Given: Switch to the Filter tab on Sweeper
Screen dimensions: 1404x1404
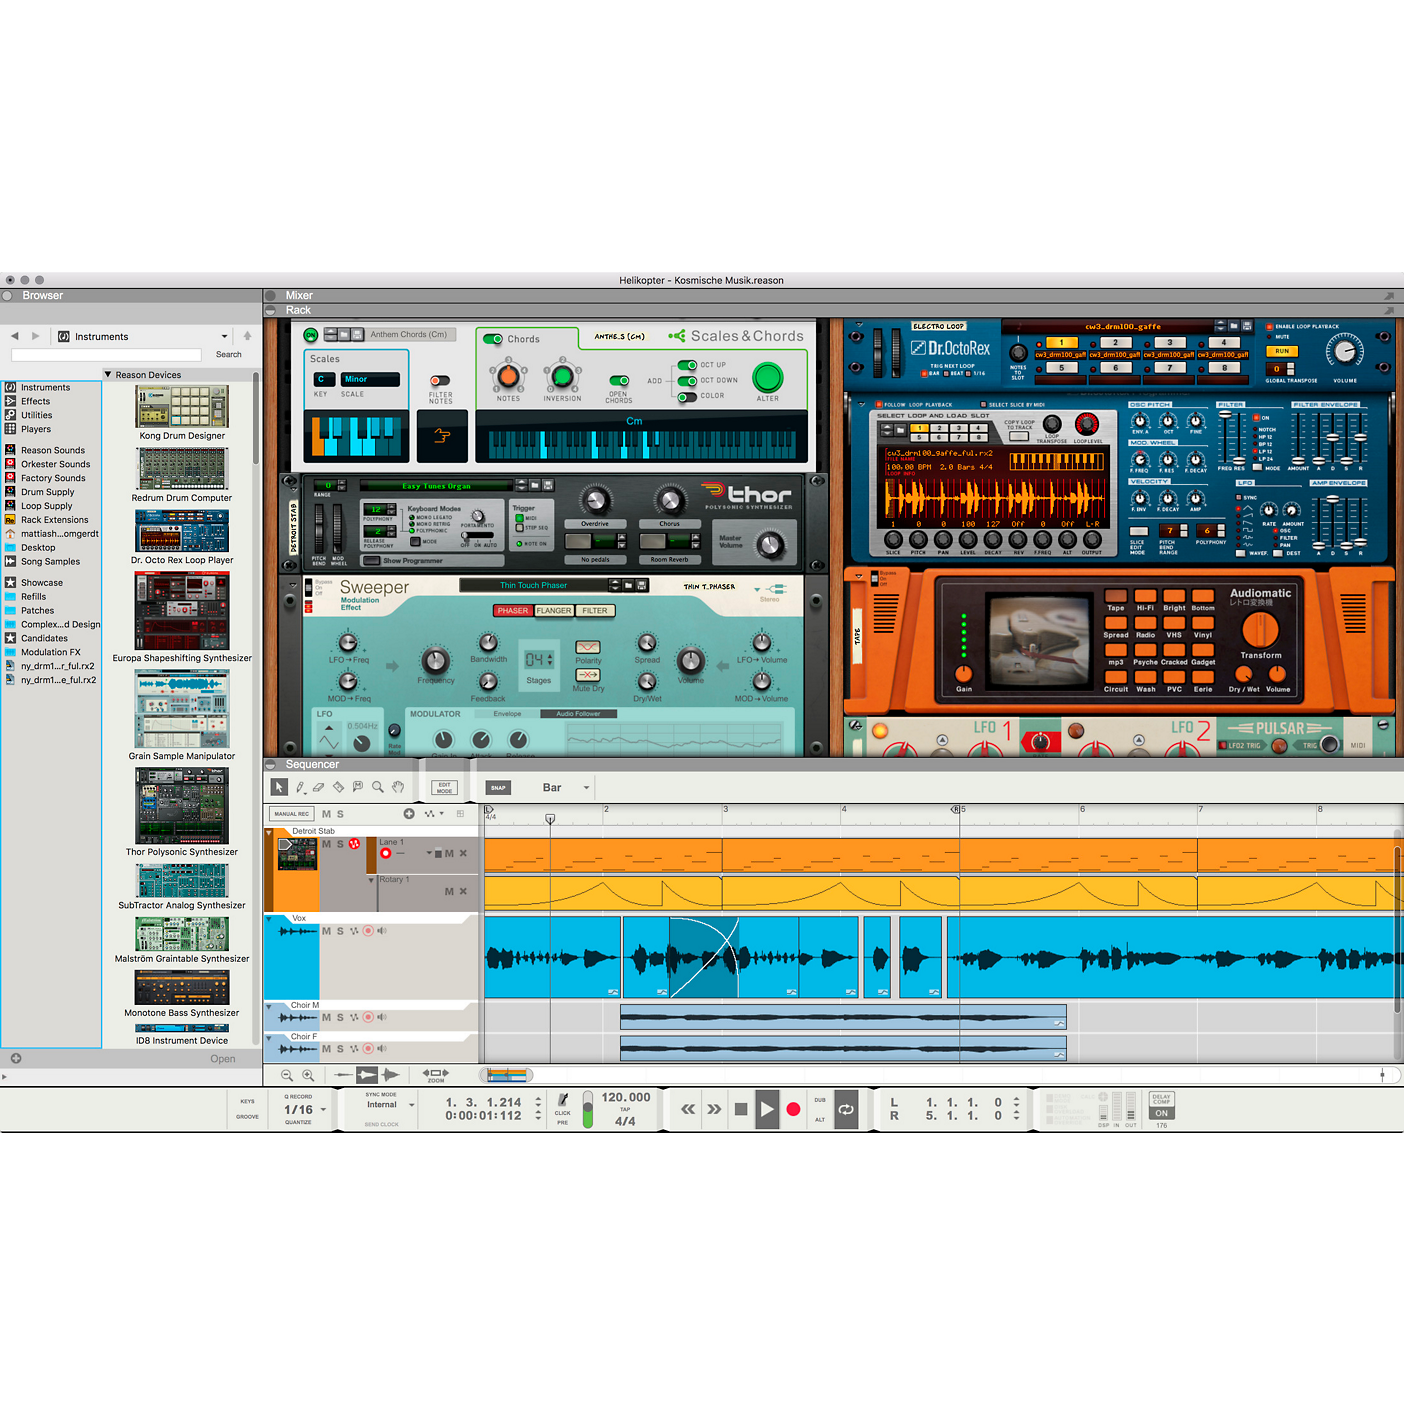Looking at the screenshot, I should pyautogui.click(x=595, y=610).
